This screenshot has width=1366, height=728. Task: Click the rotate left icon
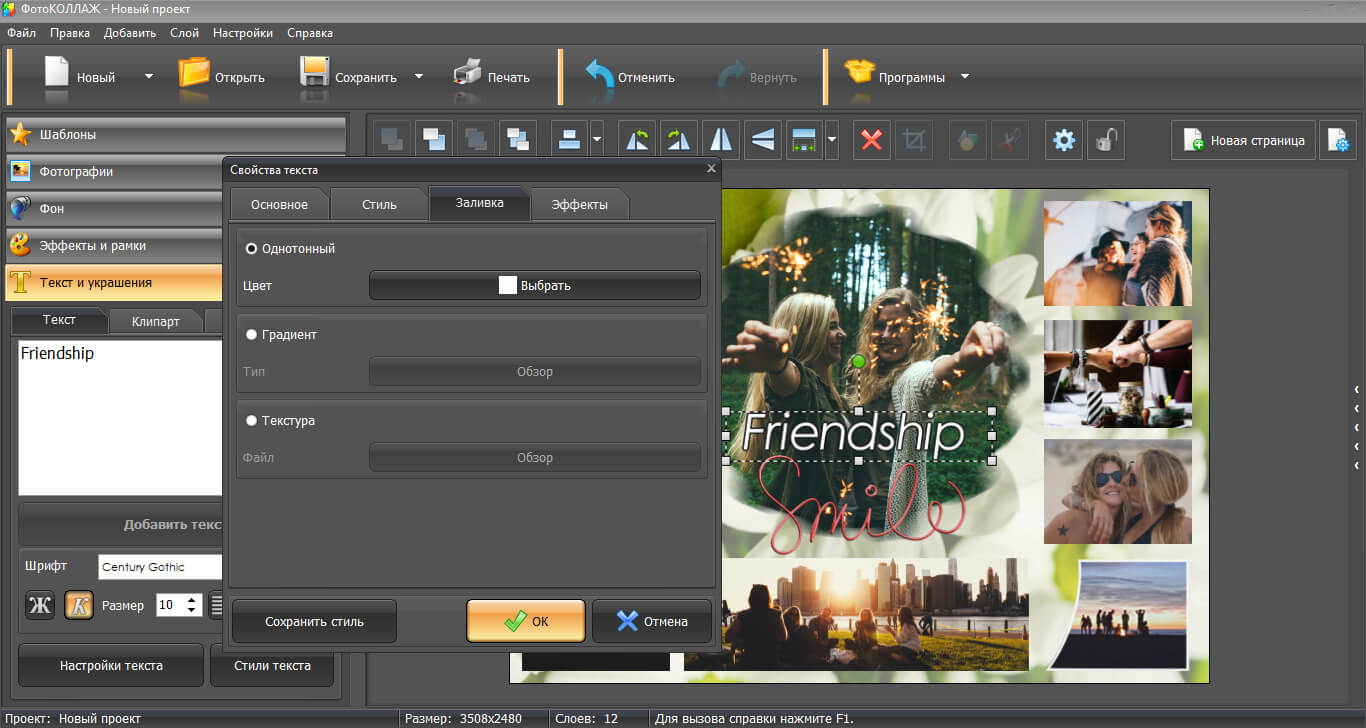click(x=638, y=140)
